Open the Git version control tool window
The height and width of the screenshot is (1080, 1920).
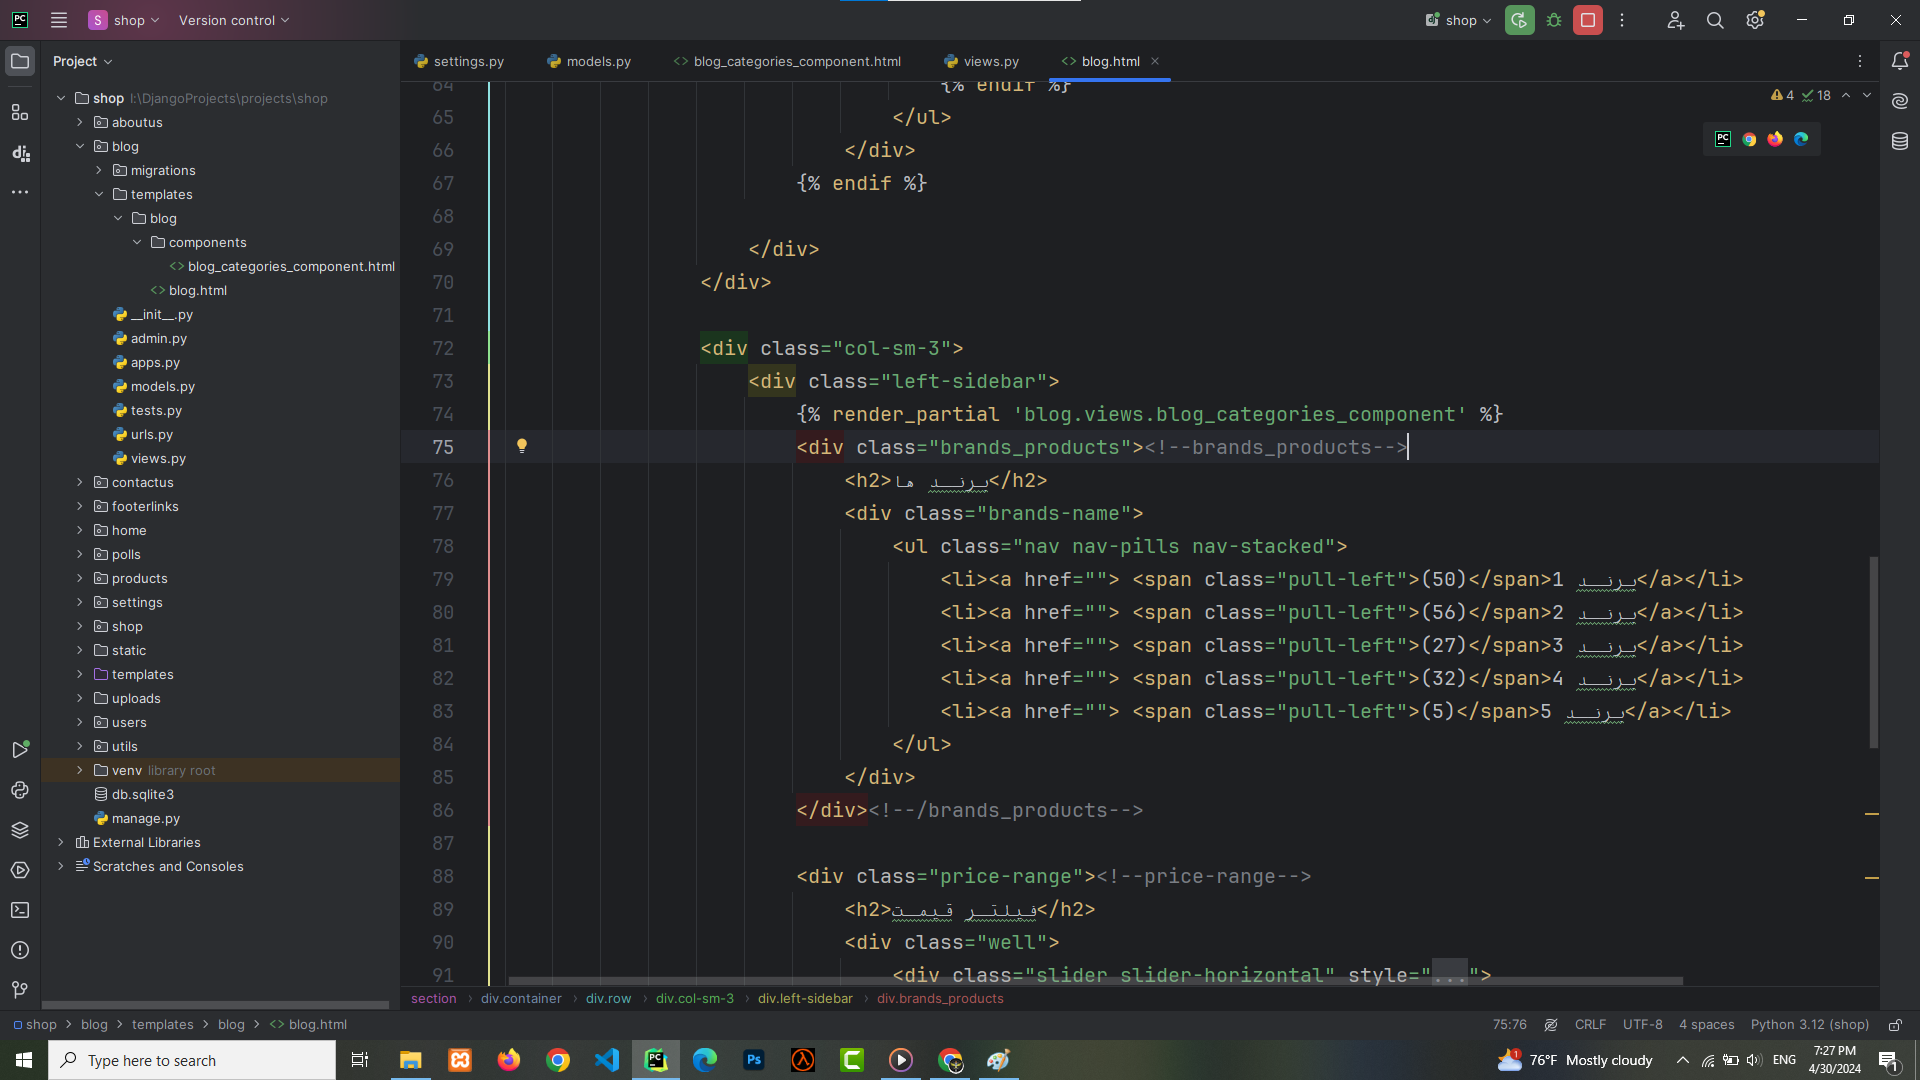[x=20, y=990]
